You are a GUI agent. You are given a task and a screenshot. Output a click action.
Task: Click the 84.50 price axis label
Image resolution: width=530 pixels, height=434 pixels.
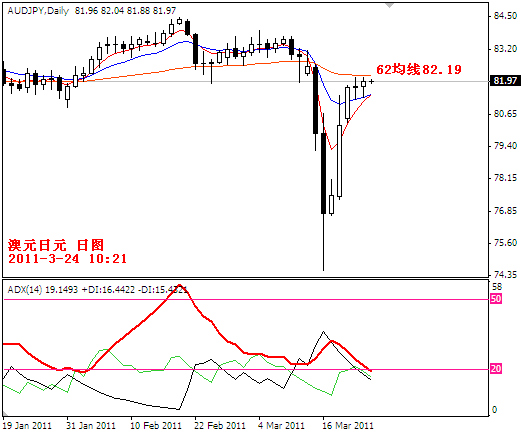pyautogui.click(x=505, y=16)
